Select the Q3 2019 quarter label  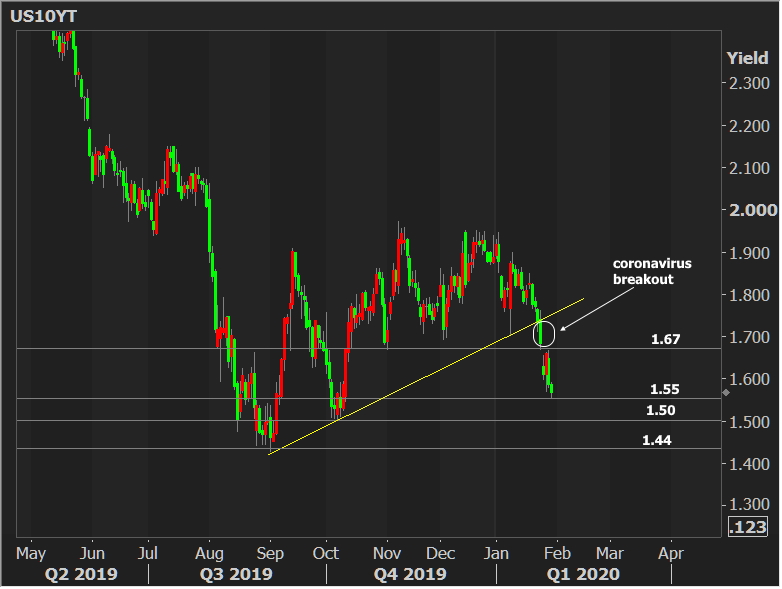pyautogui.click(x=238, y=574)
